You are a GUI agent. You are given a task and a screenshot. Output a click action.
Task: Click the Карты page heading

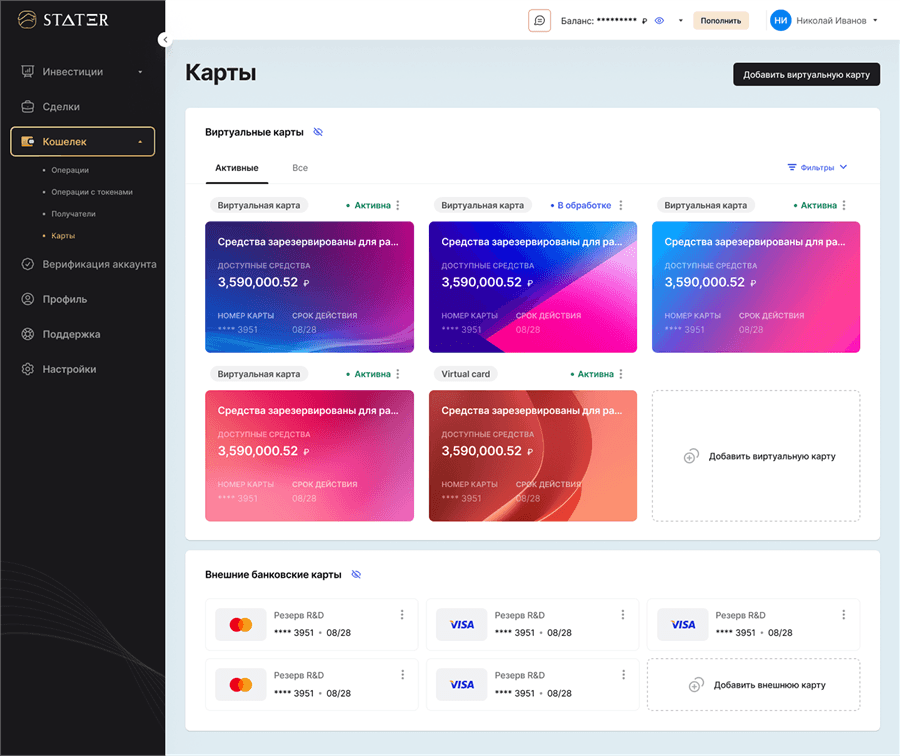coord(221,73)
